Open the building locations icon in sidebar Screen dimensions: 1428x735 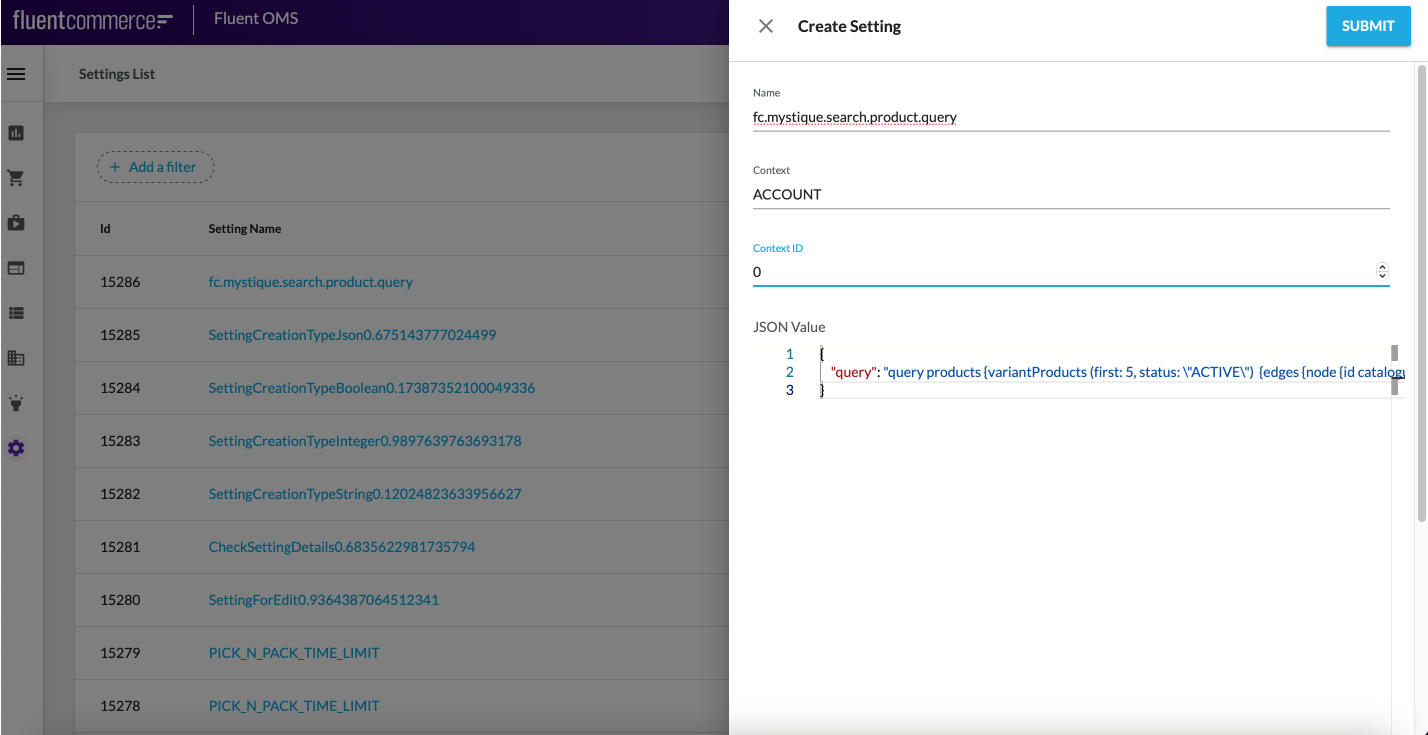(x=16, y=358)
